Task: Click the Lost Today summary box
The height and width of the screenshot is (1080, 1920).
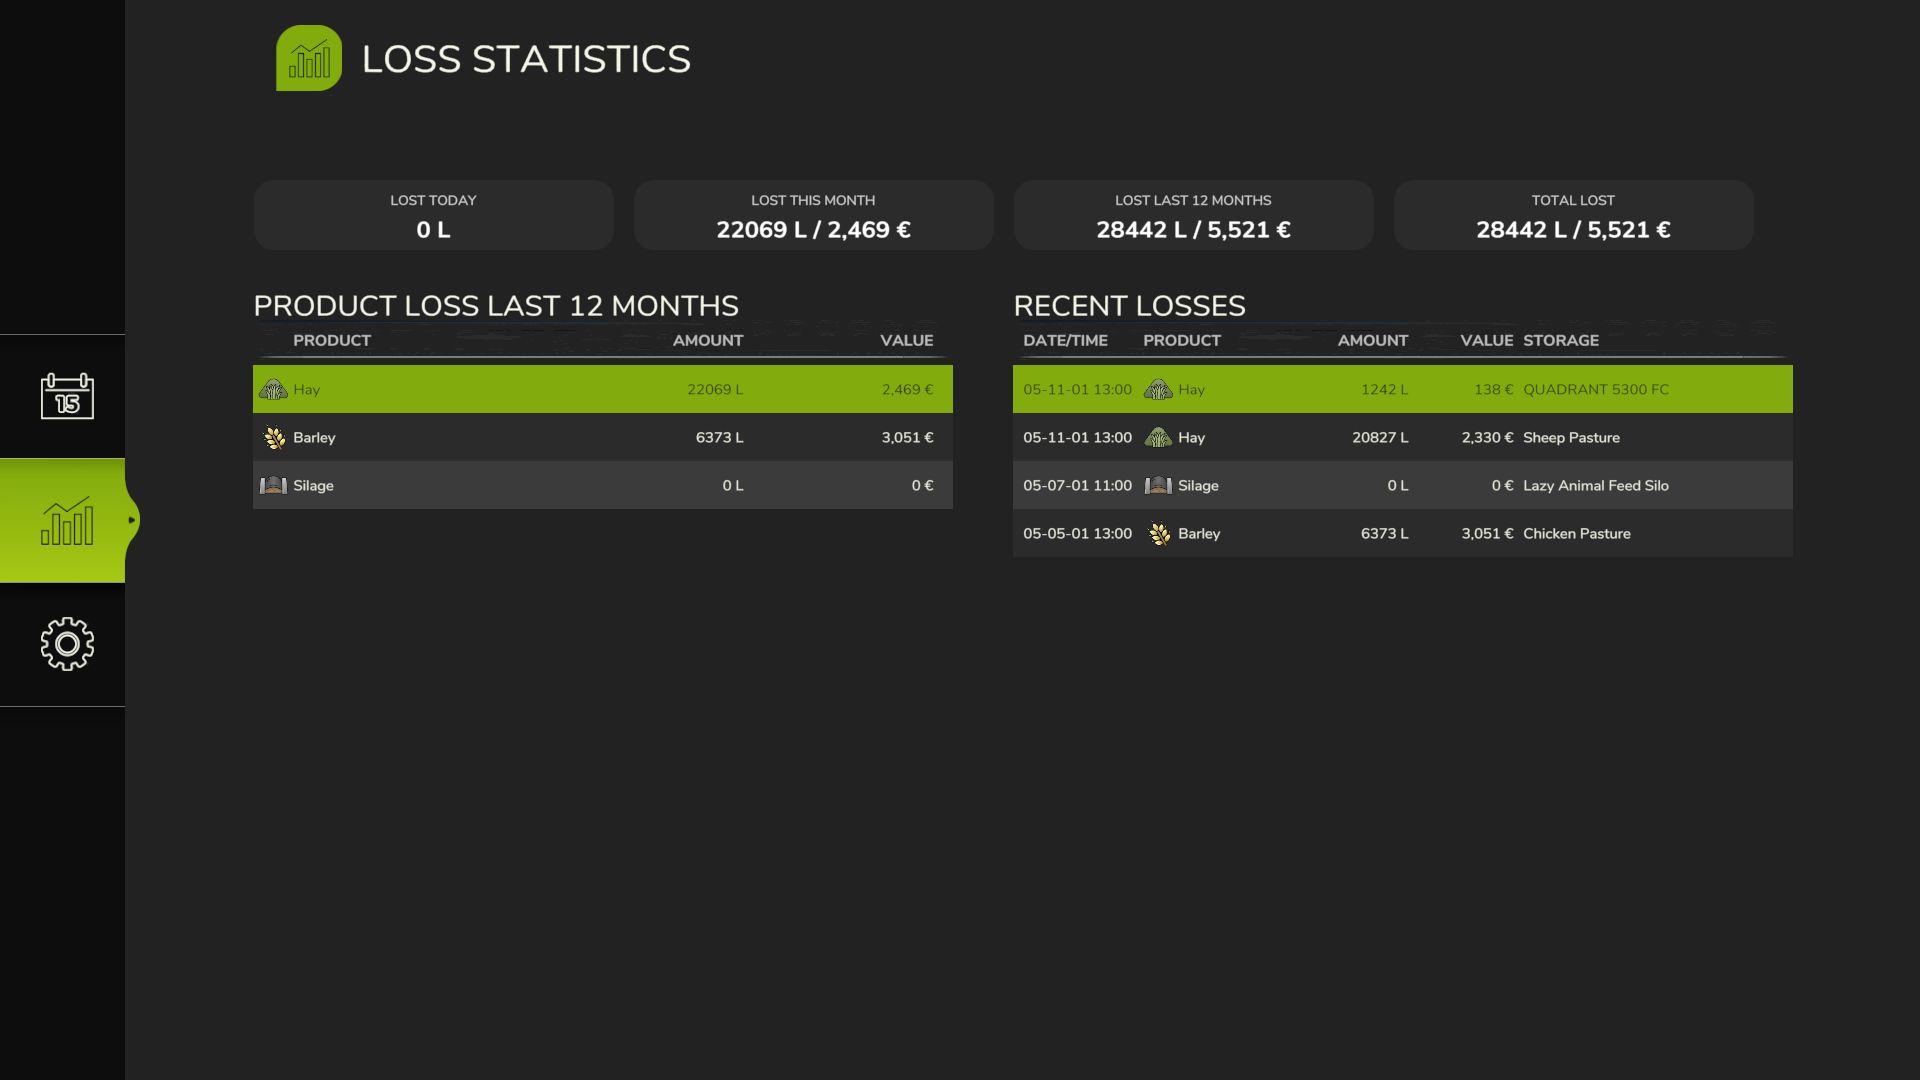Action: pos(433,215)
